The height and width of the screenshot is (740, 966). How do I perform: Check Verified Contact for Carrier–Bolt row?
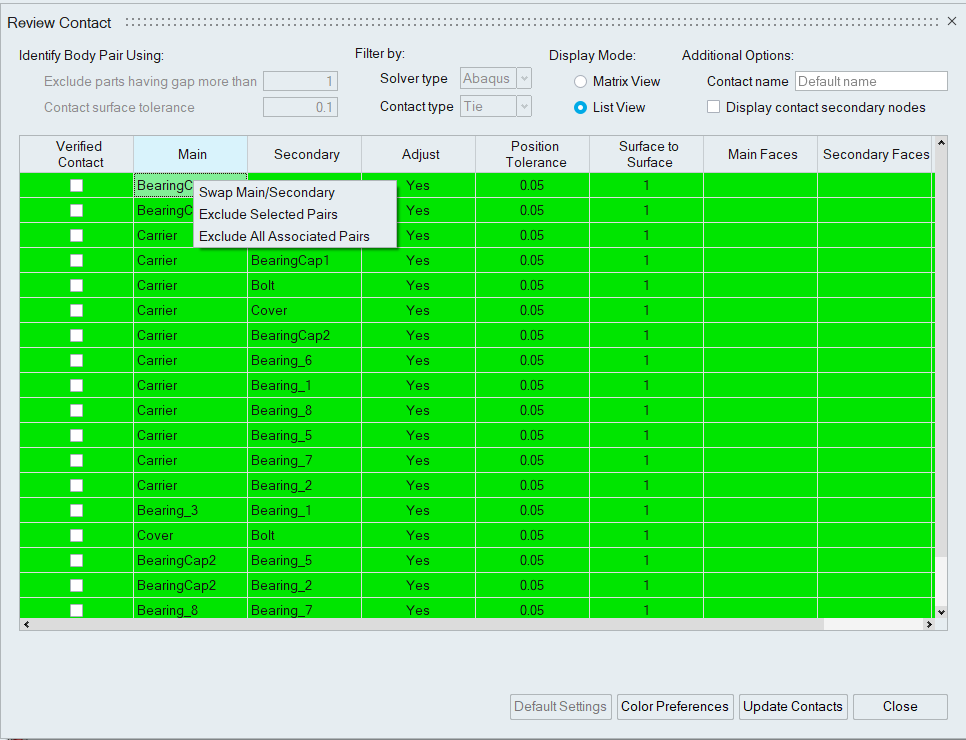pyautogui.click(x=76, y=285)
